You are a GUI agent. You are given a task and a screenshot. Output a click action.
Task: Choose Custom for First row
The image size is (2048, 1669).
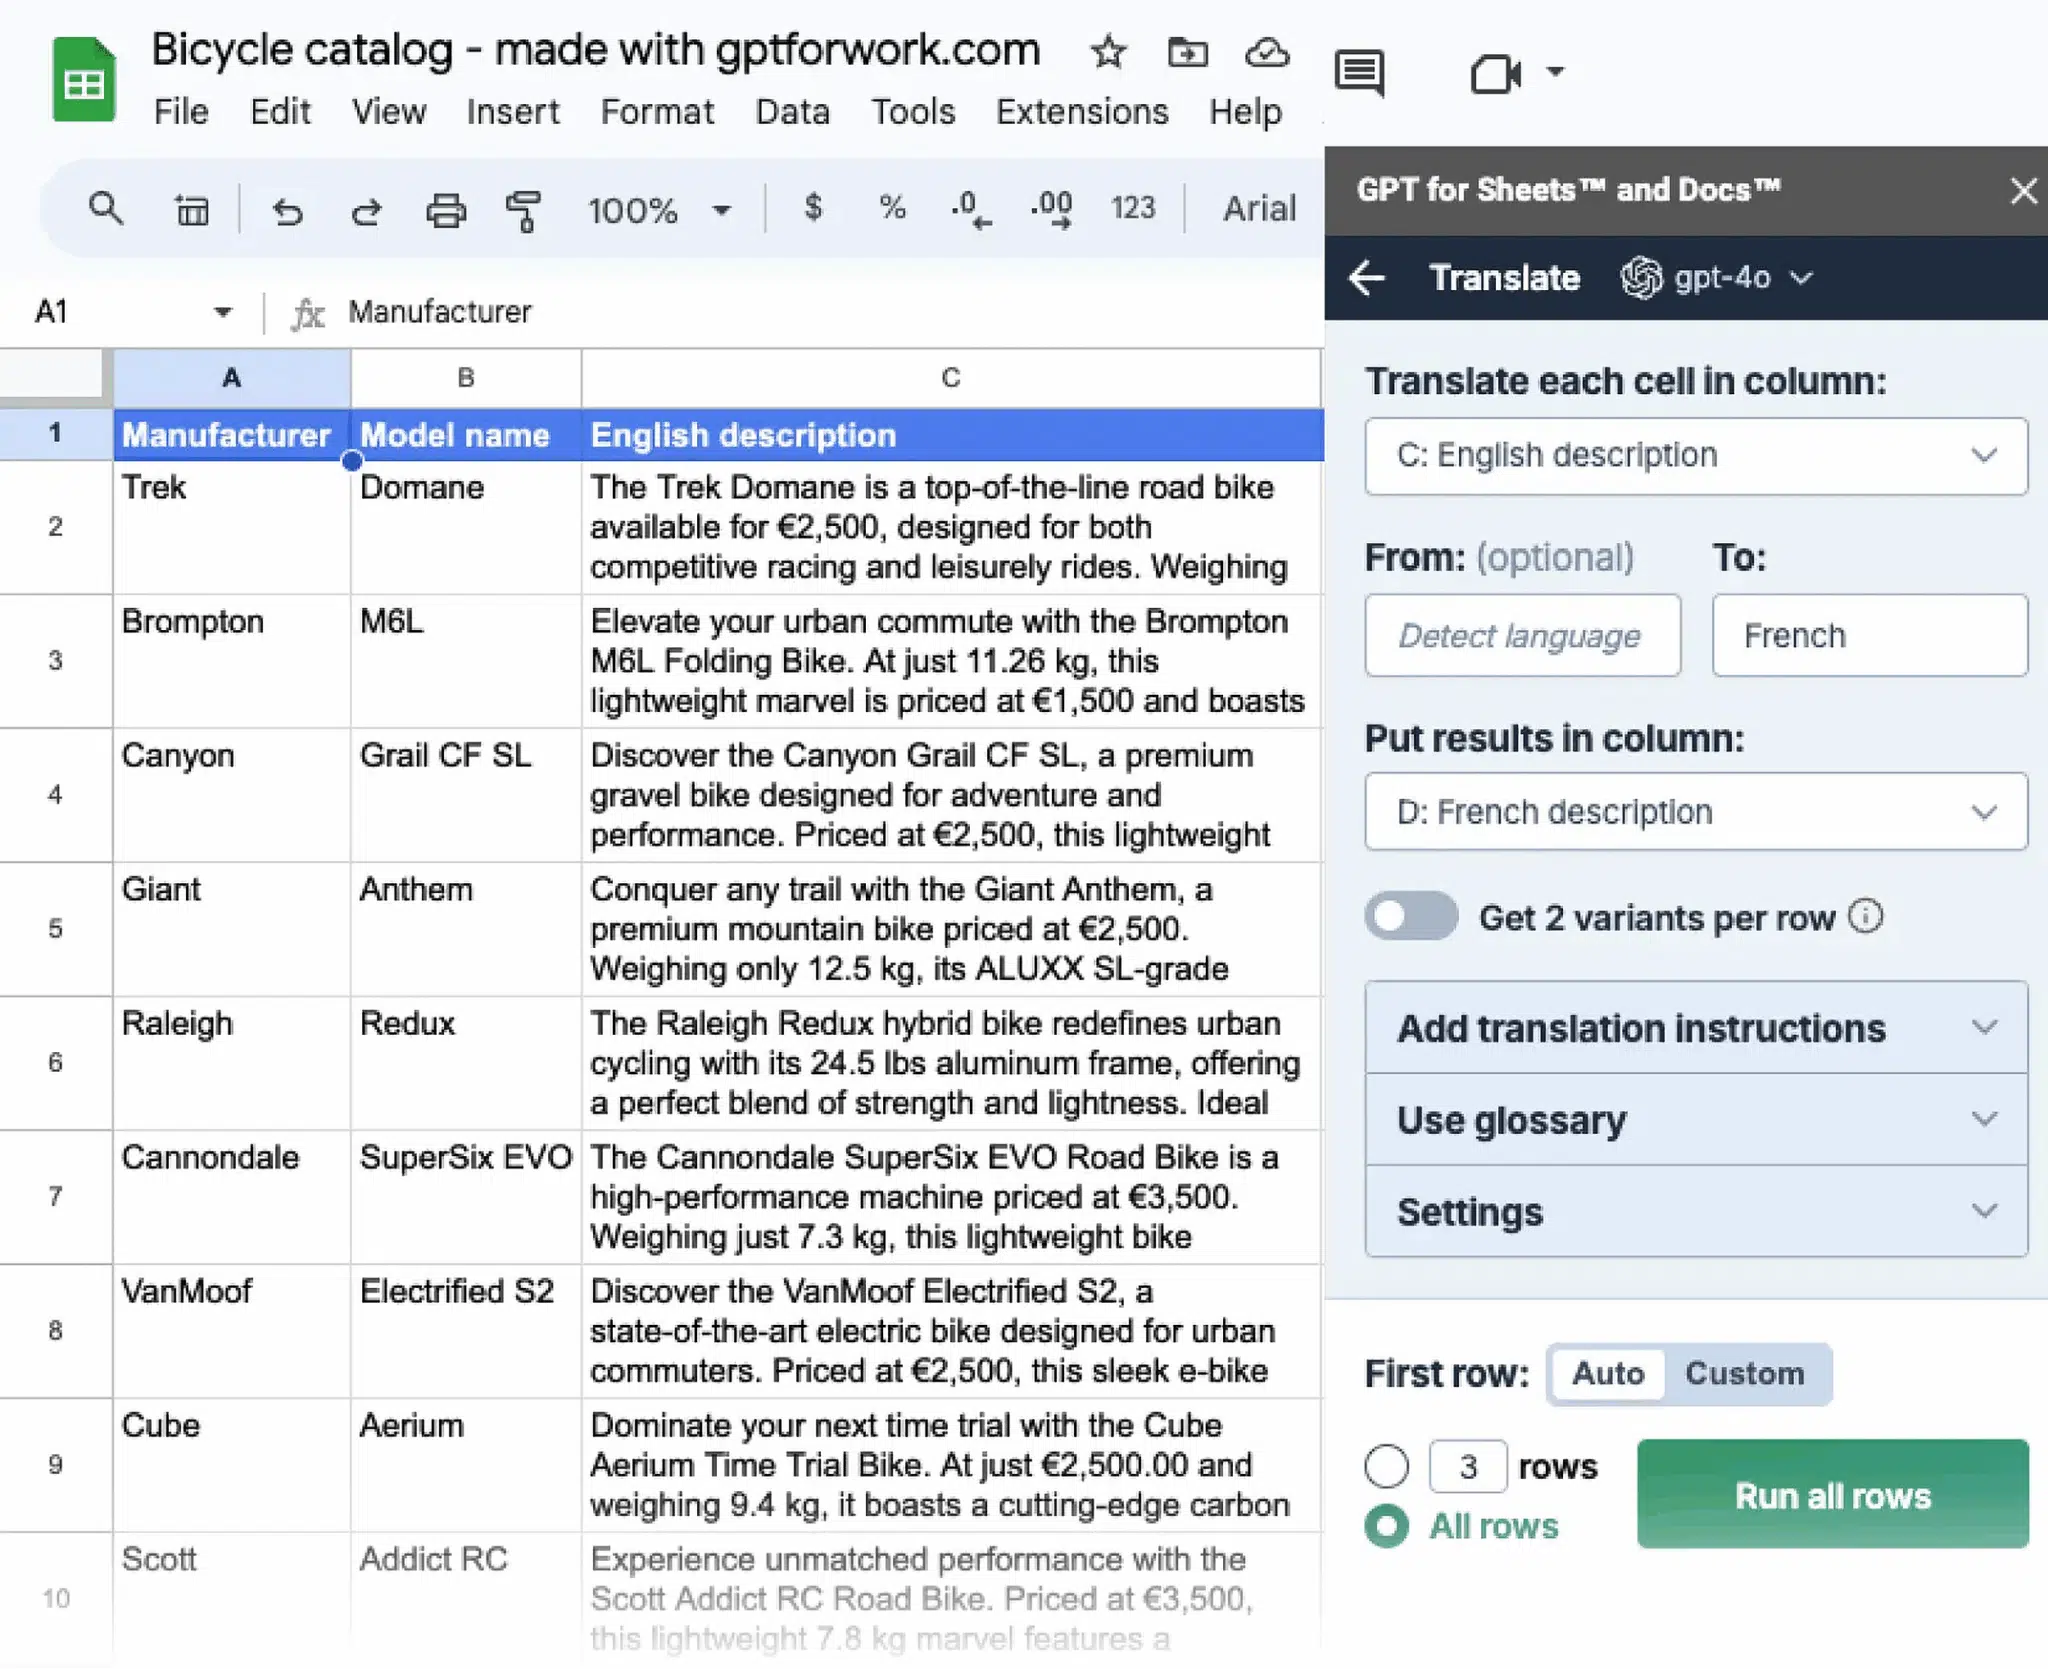1745,1373
